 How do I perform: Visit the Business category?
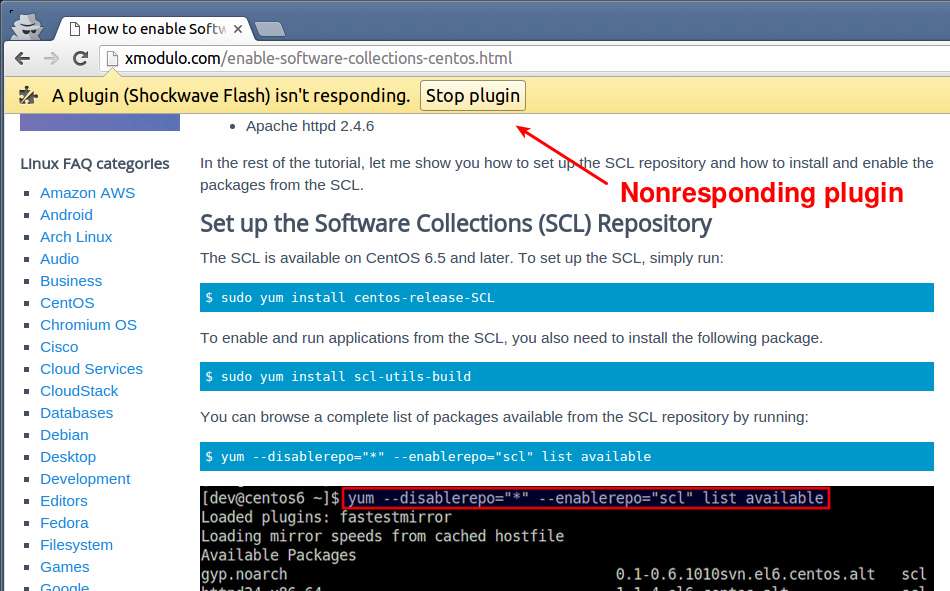[71, 281]
